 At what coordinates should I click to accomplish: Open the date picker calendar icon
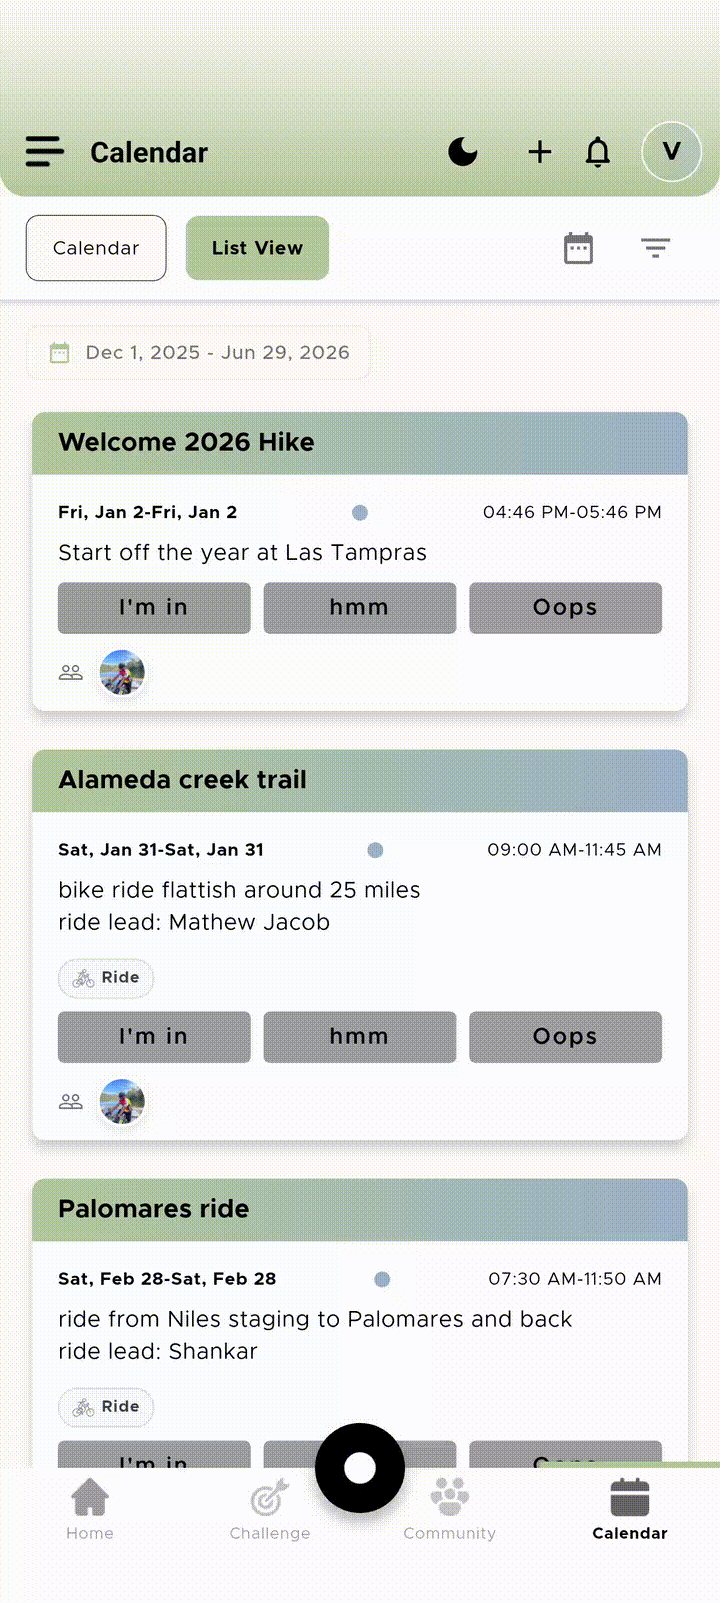point(579,248)
